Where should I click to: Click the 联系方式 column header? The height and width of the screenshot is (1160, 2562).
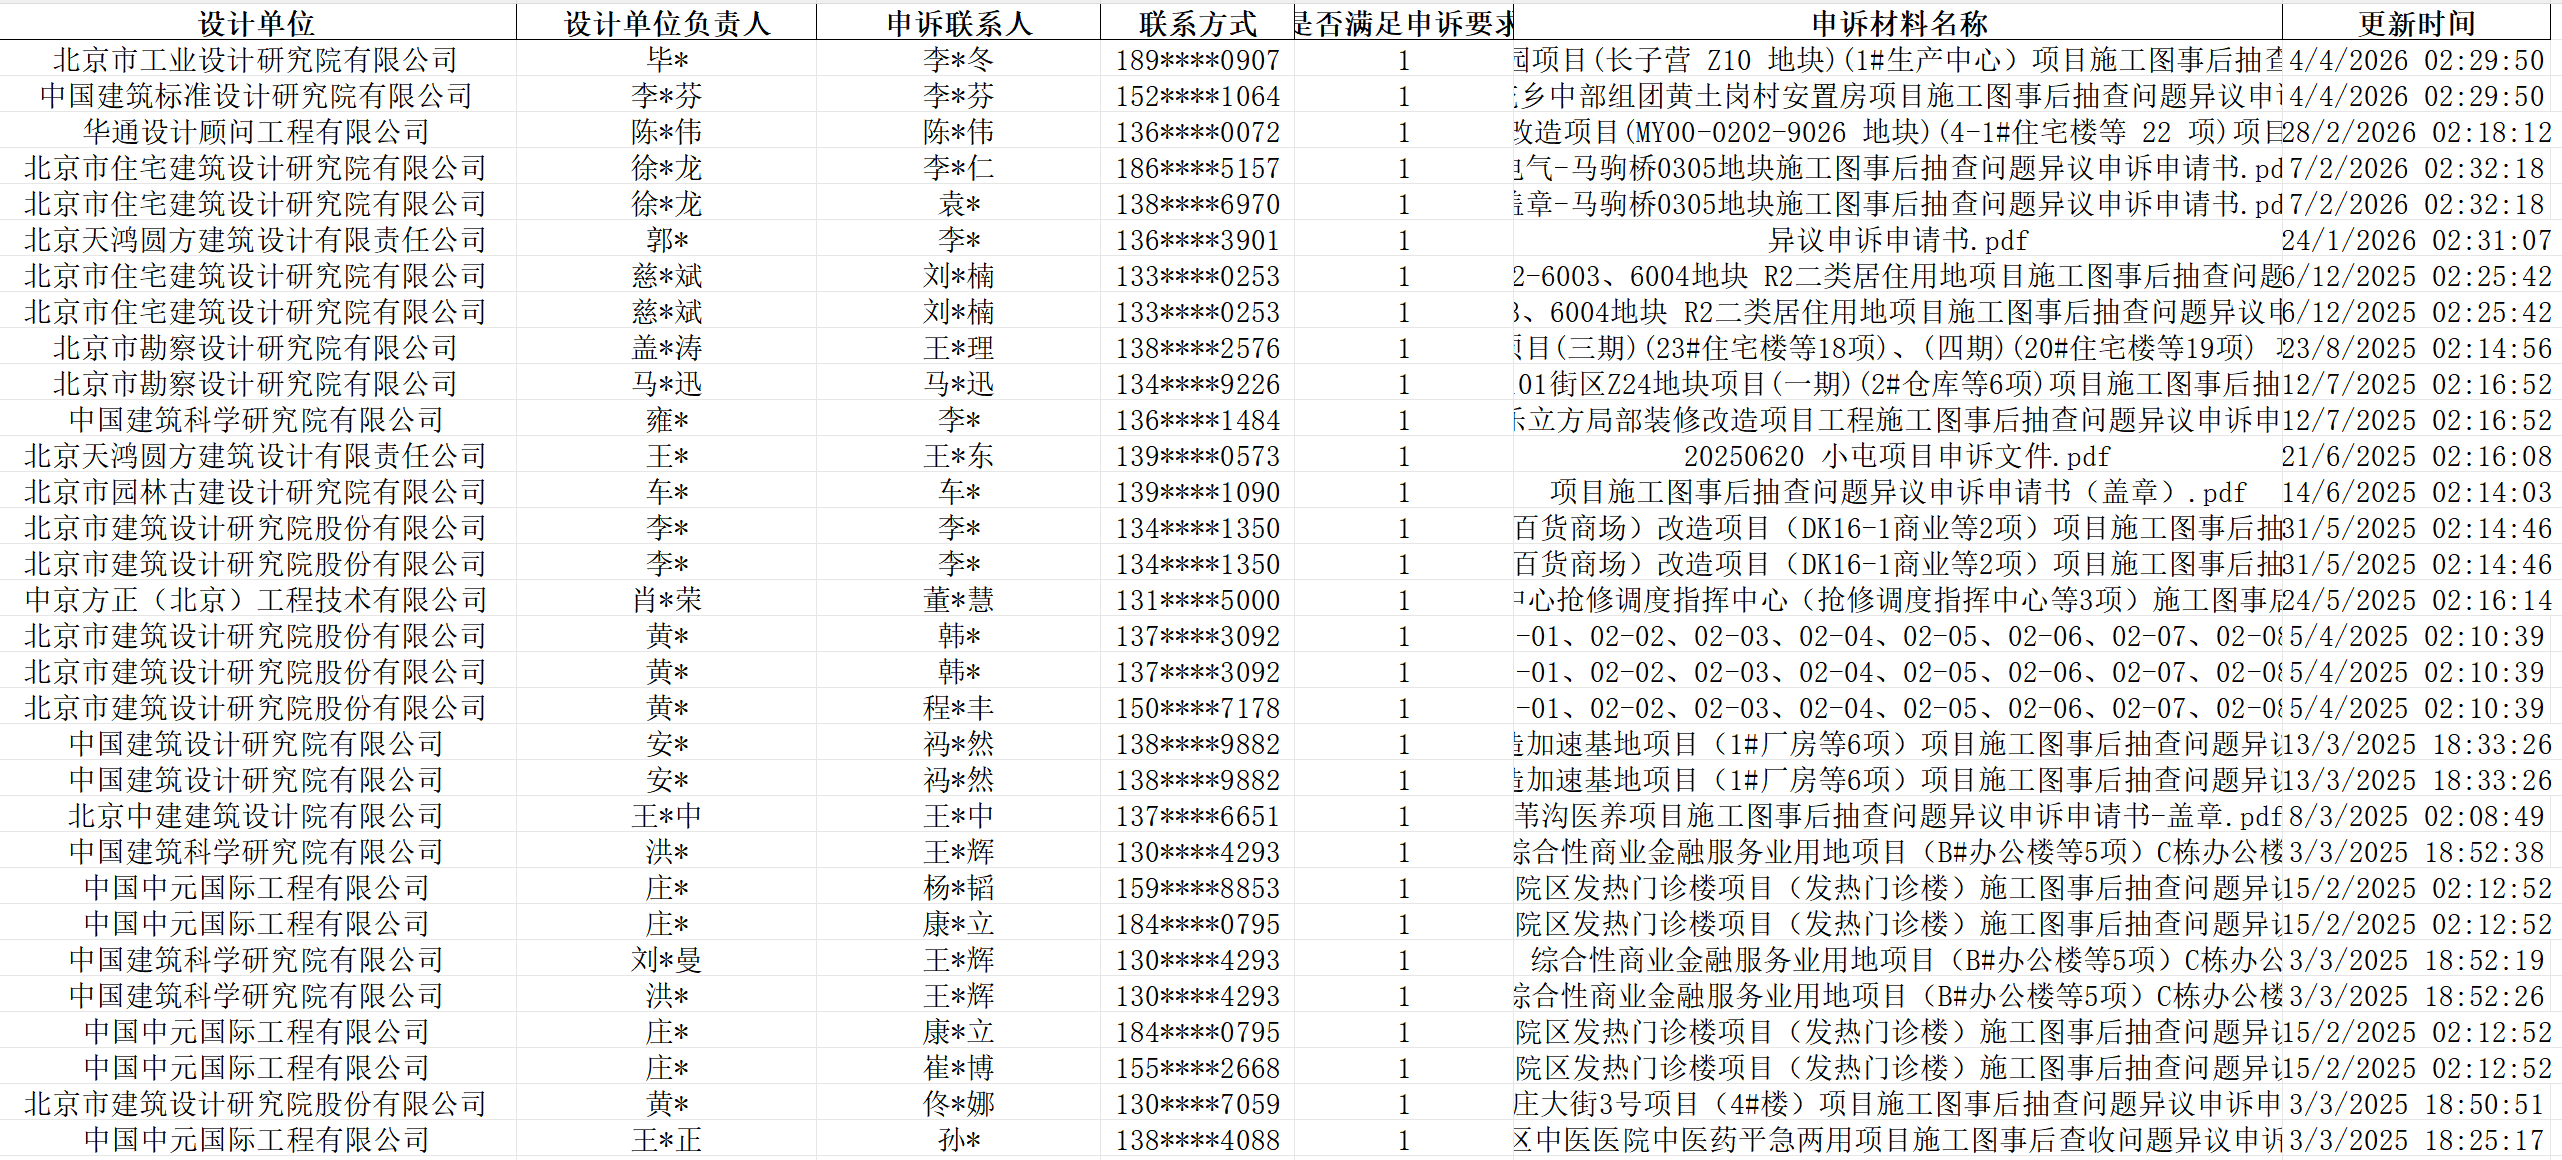(x=1197, y=23)
